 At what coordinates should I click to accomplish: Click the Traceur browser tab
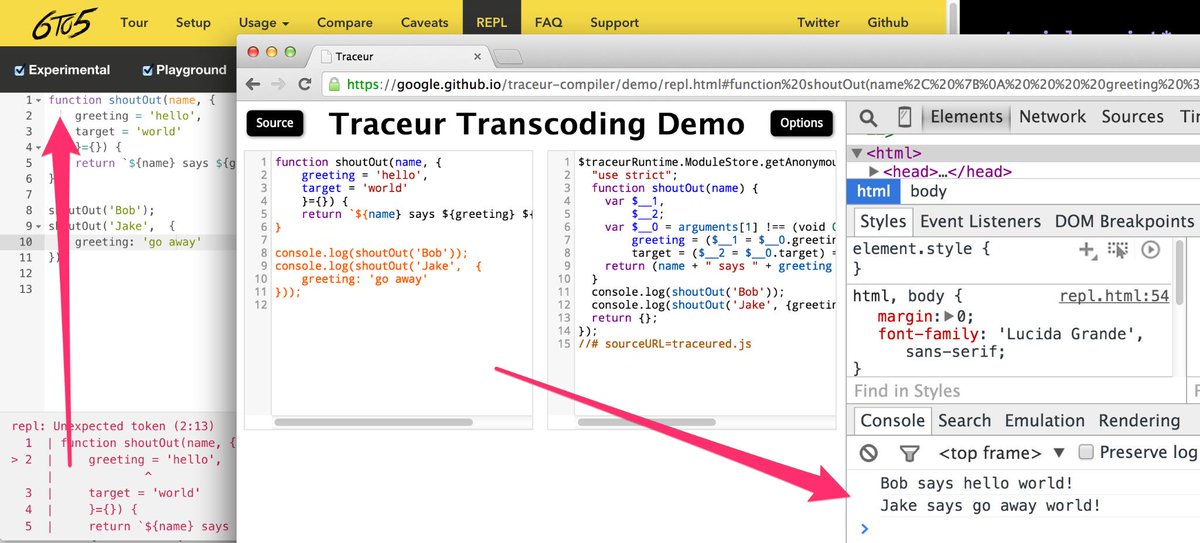tap(400, 56)
